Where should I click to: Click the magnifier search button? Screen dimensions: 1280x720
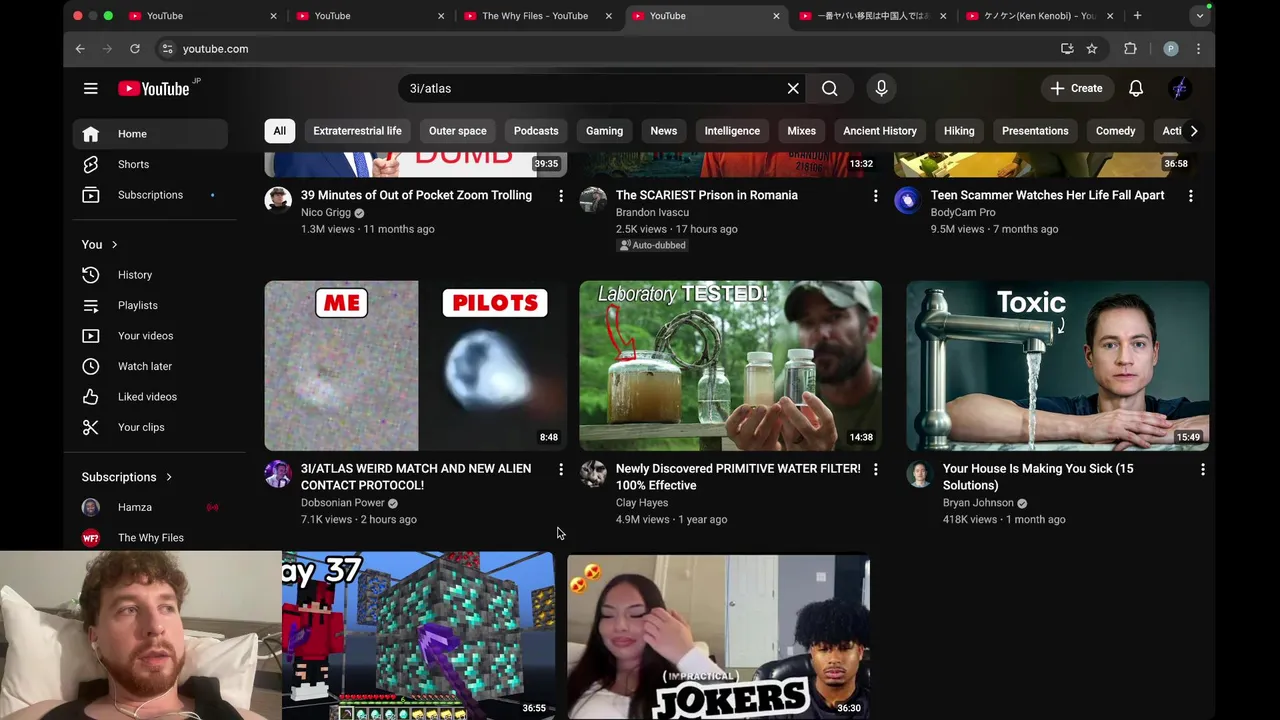pos(830,88)
